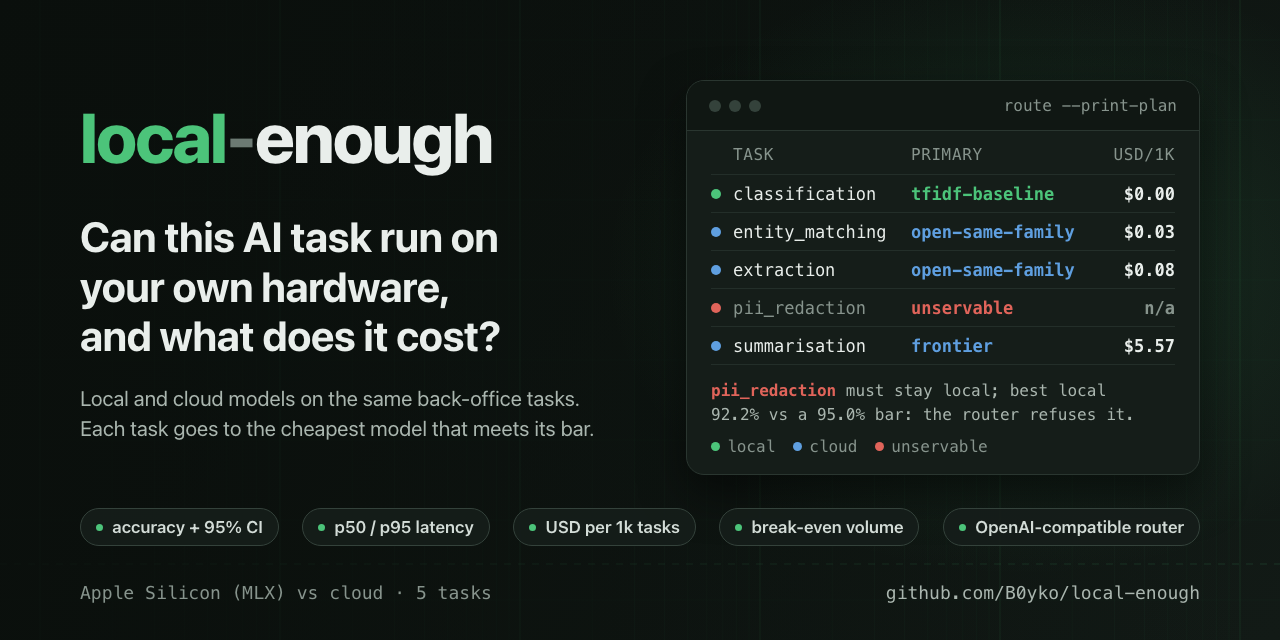
Task: Click the USD per 1k tasks pill
Action: click(x=604, y=527)
